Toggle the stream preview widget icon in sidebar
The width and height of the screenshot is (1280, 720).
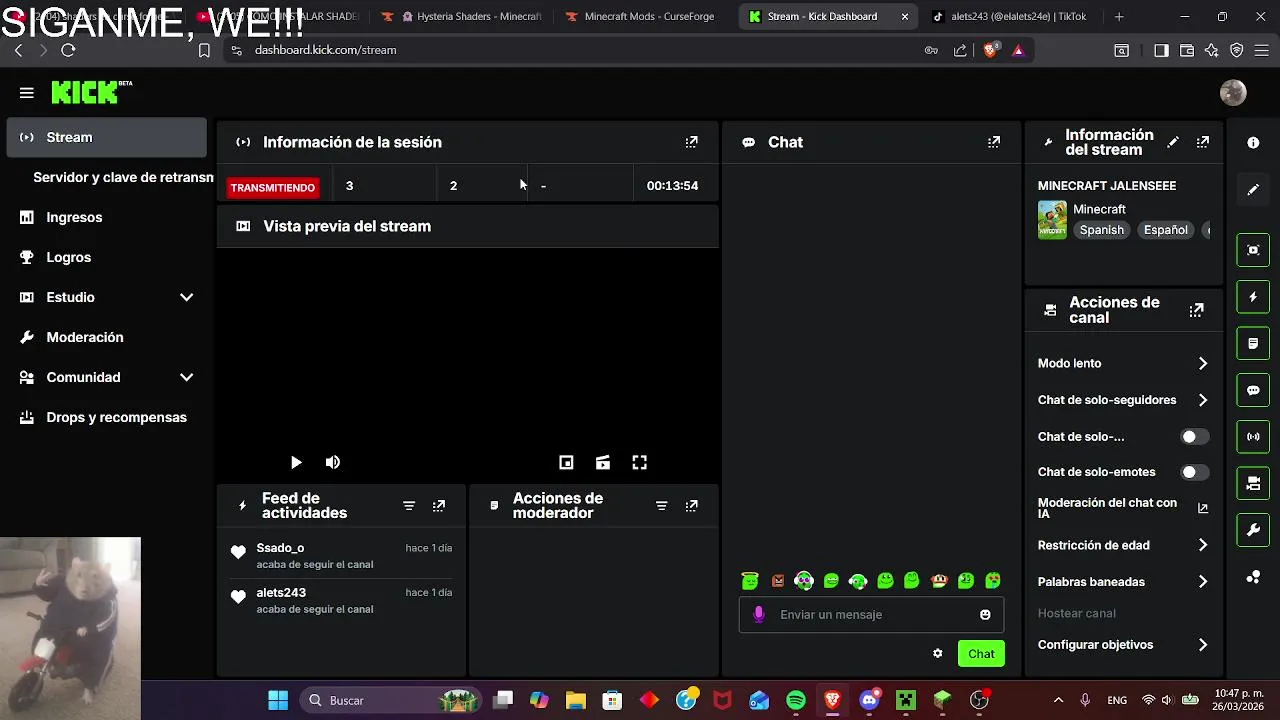point(1253,250)
